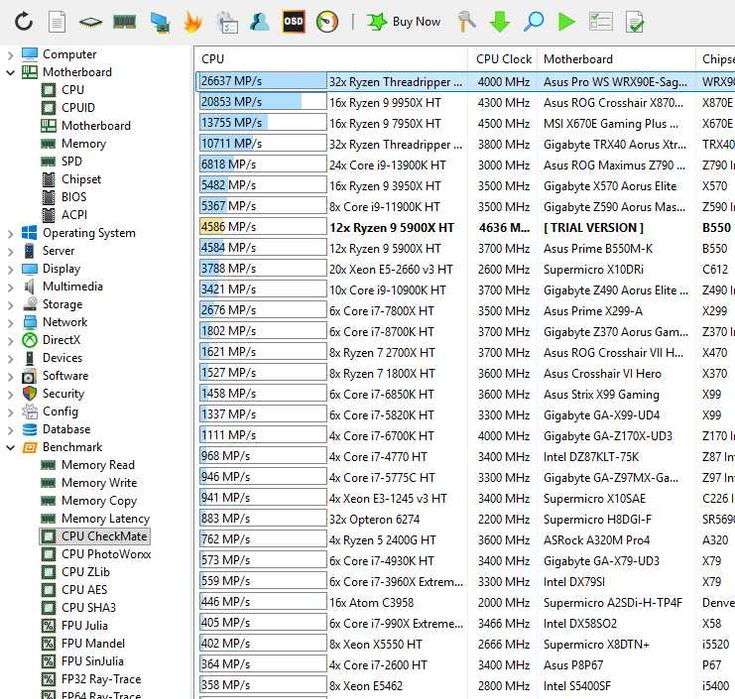
Task: Select the Config category
Action: [60, 411]
